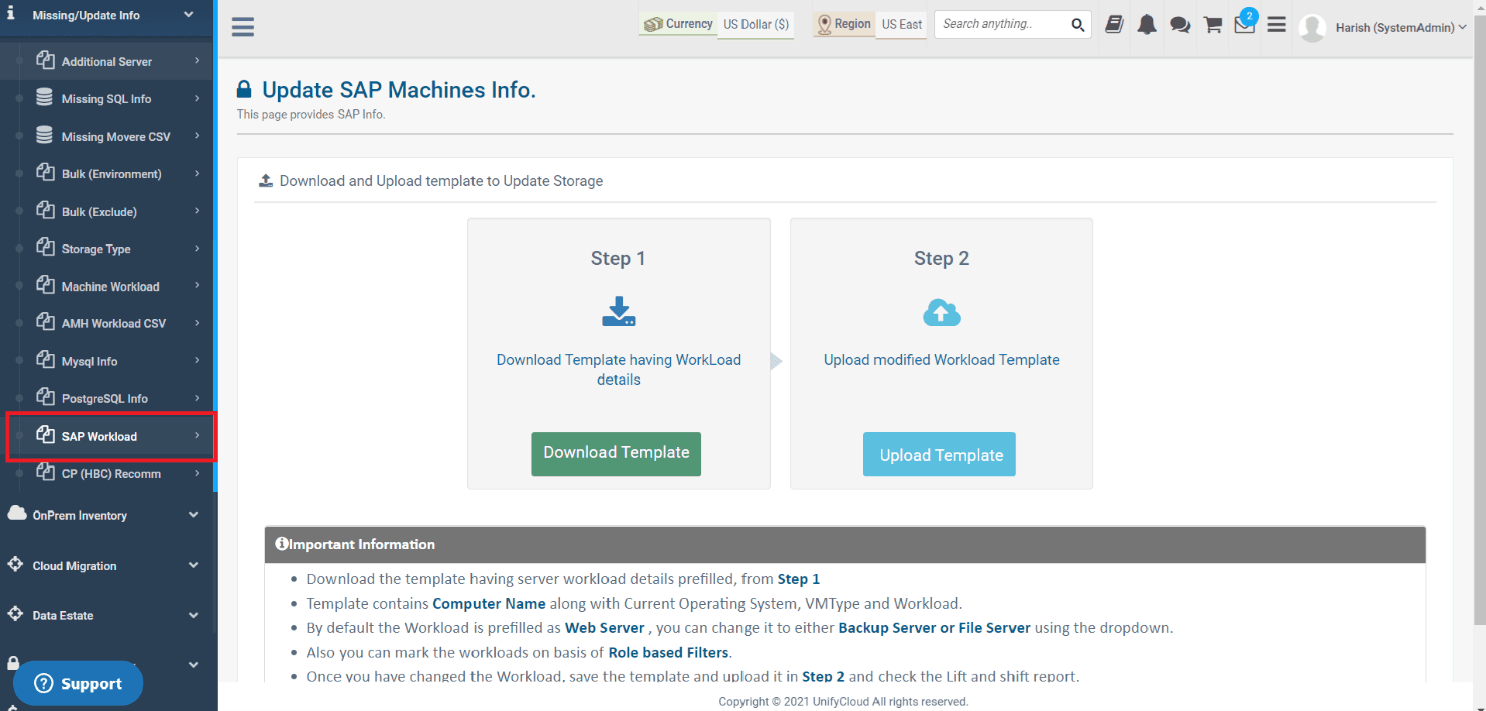Open the Harish (SystemAdmin) user menu
Image resolution: width=1486 pixels, height=711 pixels.
pos(1382,28)
